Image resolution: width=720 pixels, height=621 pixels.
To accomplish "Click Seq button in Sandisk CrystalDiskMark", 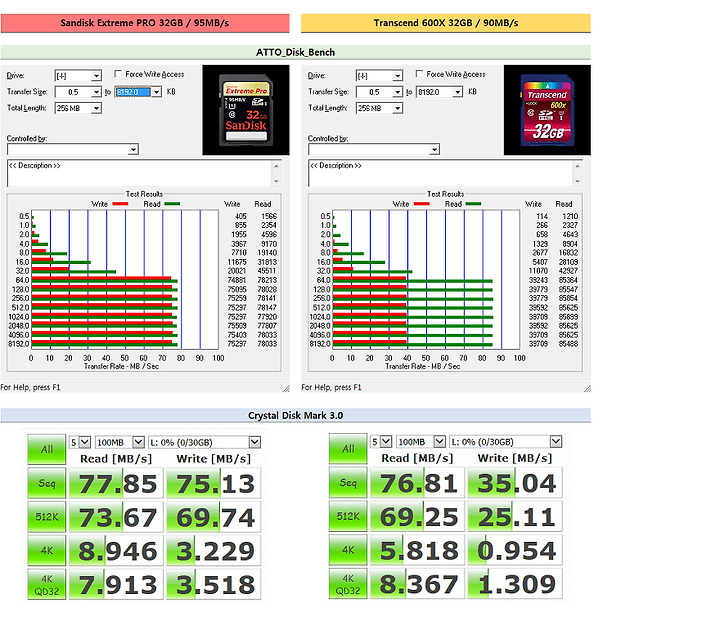I will [x=46, y=483].
